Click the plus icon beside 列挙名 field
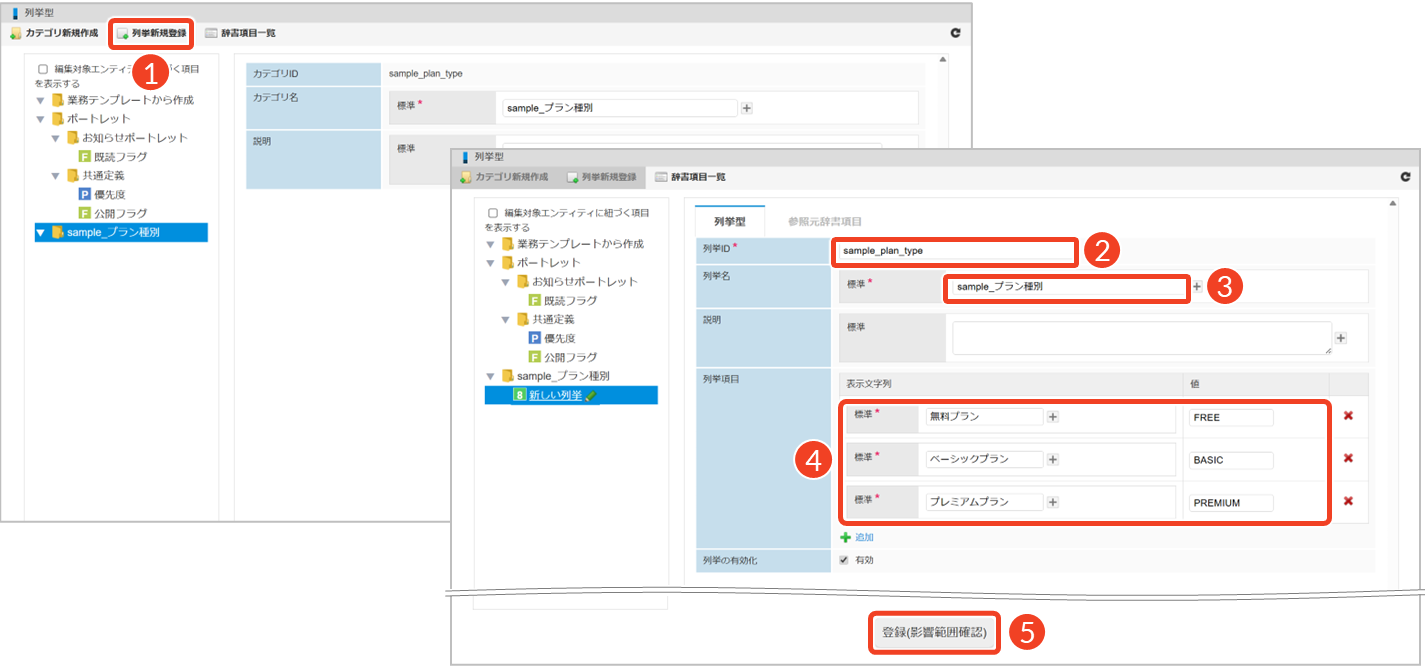The width and height of the screenshot is (1425, 670). (x=1197, y=287)
